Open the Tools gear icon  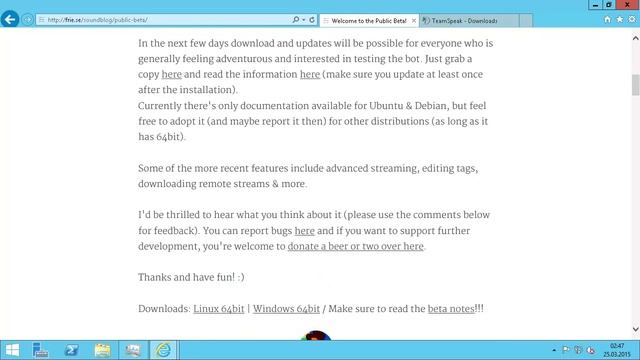(x=632, y=19)
